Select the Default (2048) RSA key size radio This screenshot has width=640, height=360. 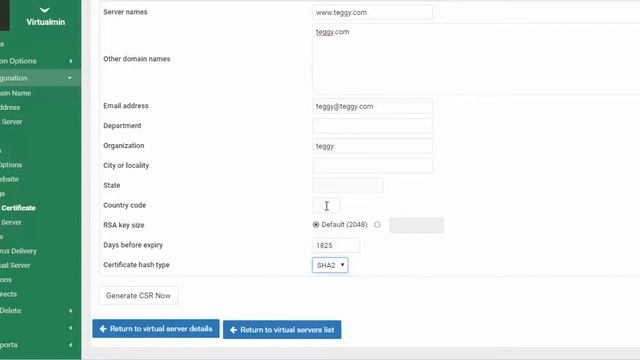pyautogui.click(x=316, y=224)
